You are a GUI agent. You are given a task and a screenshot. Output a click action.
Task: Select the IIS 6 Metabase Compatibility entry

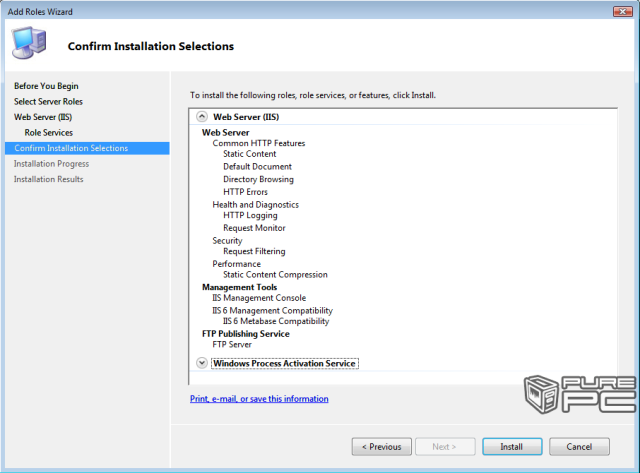tap(276, 321)
